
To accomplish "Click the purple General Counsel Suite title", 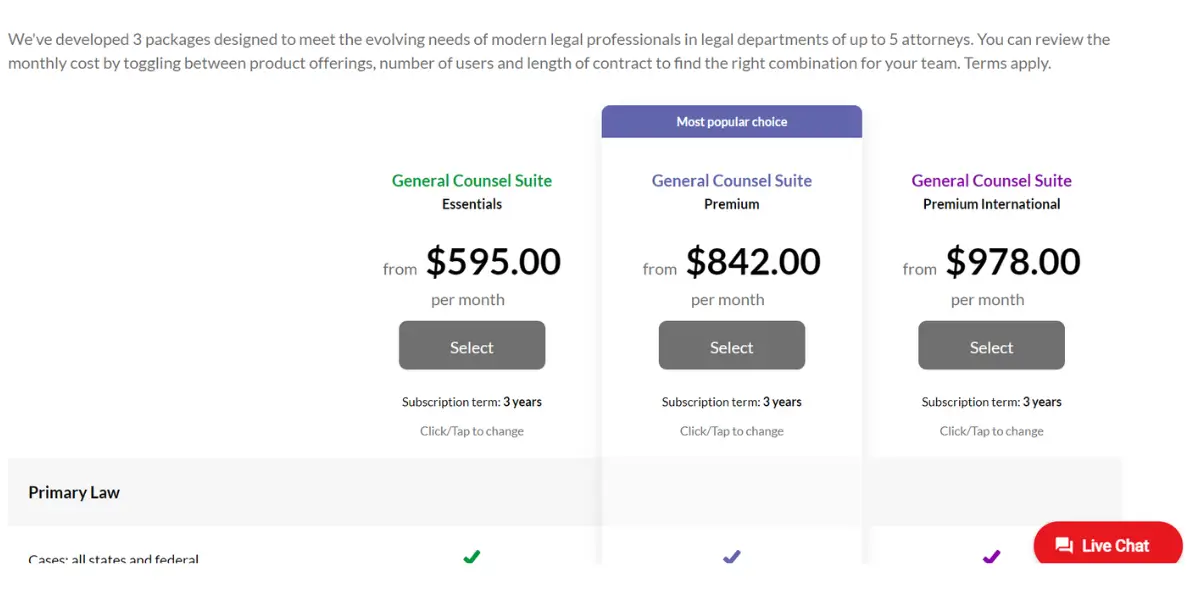I will (992, 181).
